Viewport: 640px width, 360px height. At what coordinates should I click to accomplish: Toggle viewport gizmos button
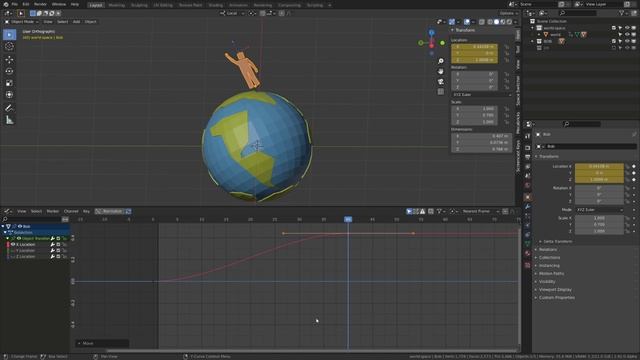[452, 22]
